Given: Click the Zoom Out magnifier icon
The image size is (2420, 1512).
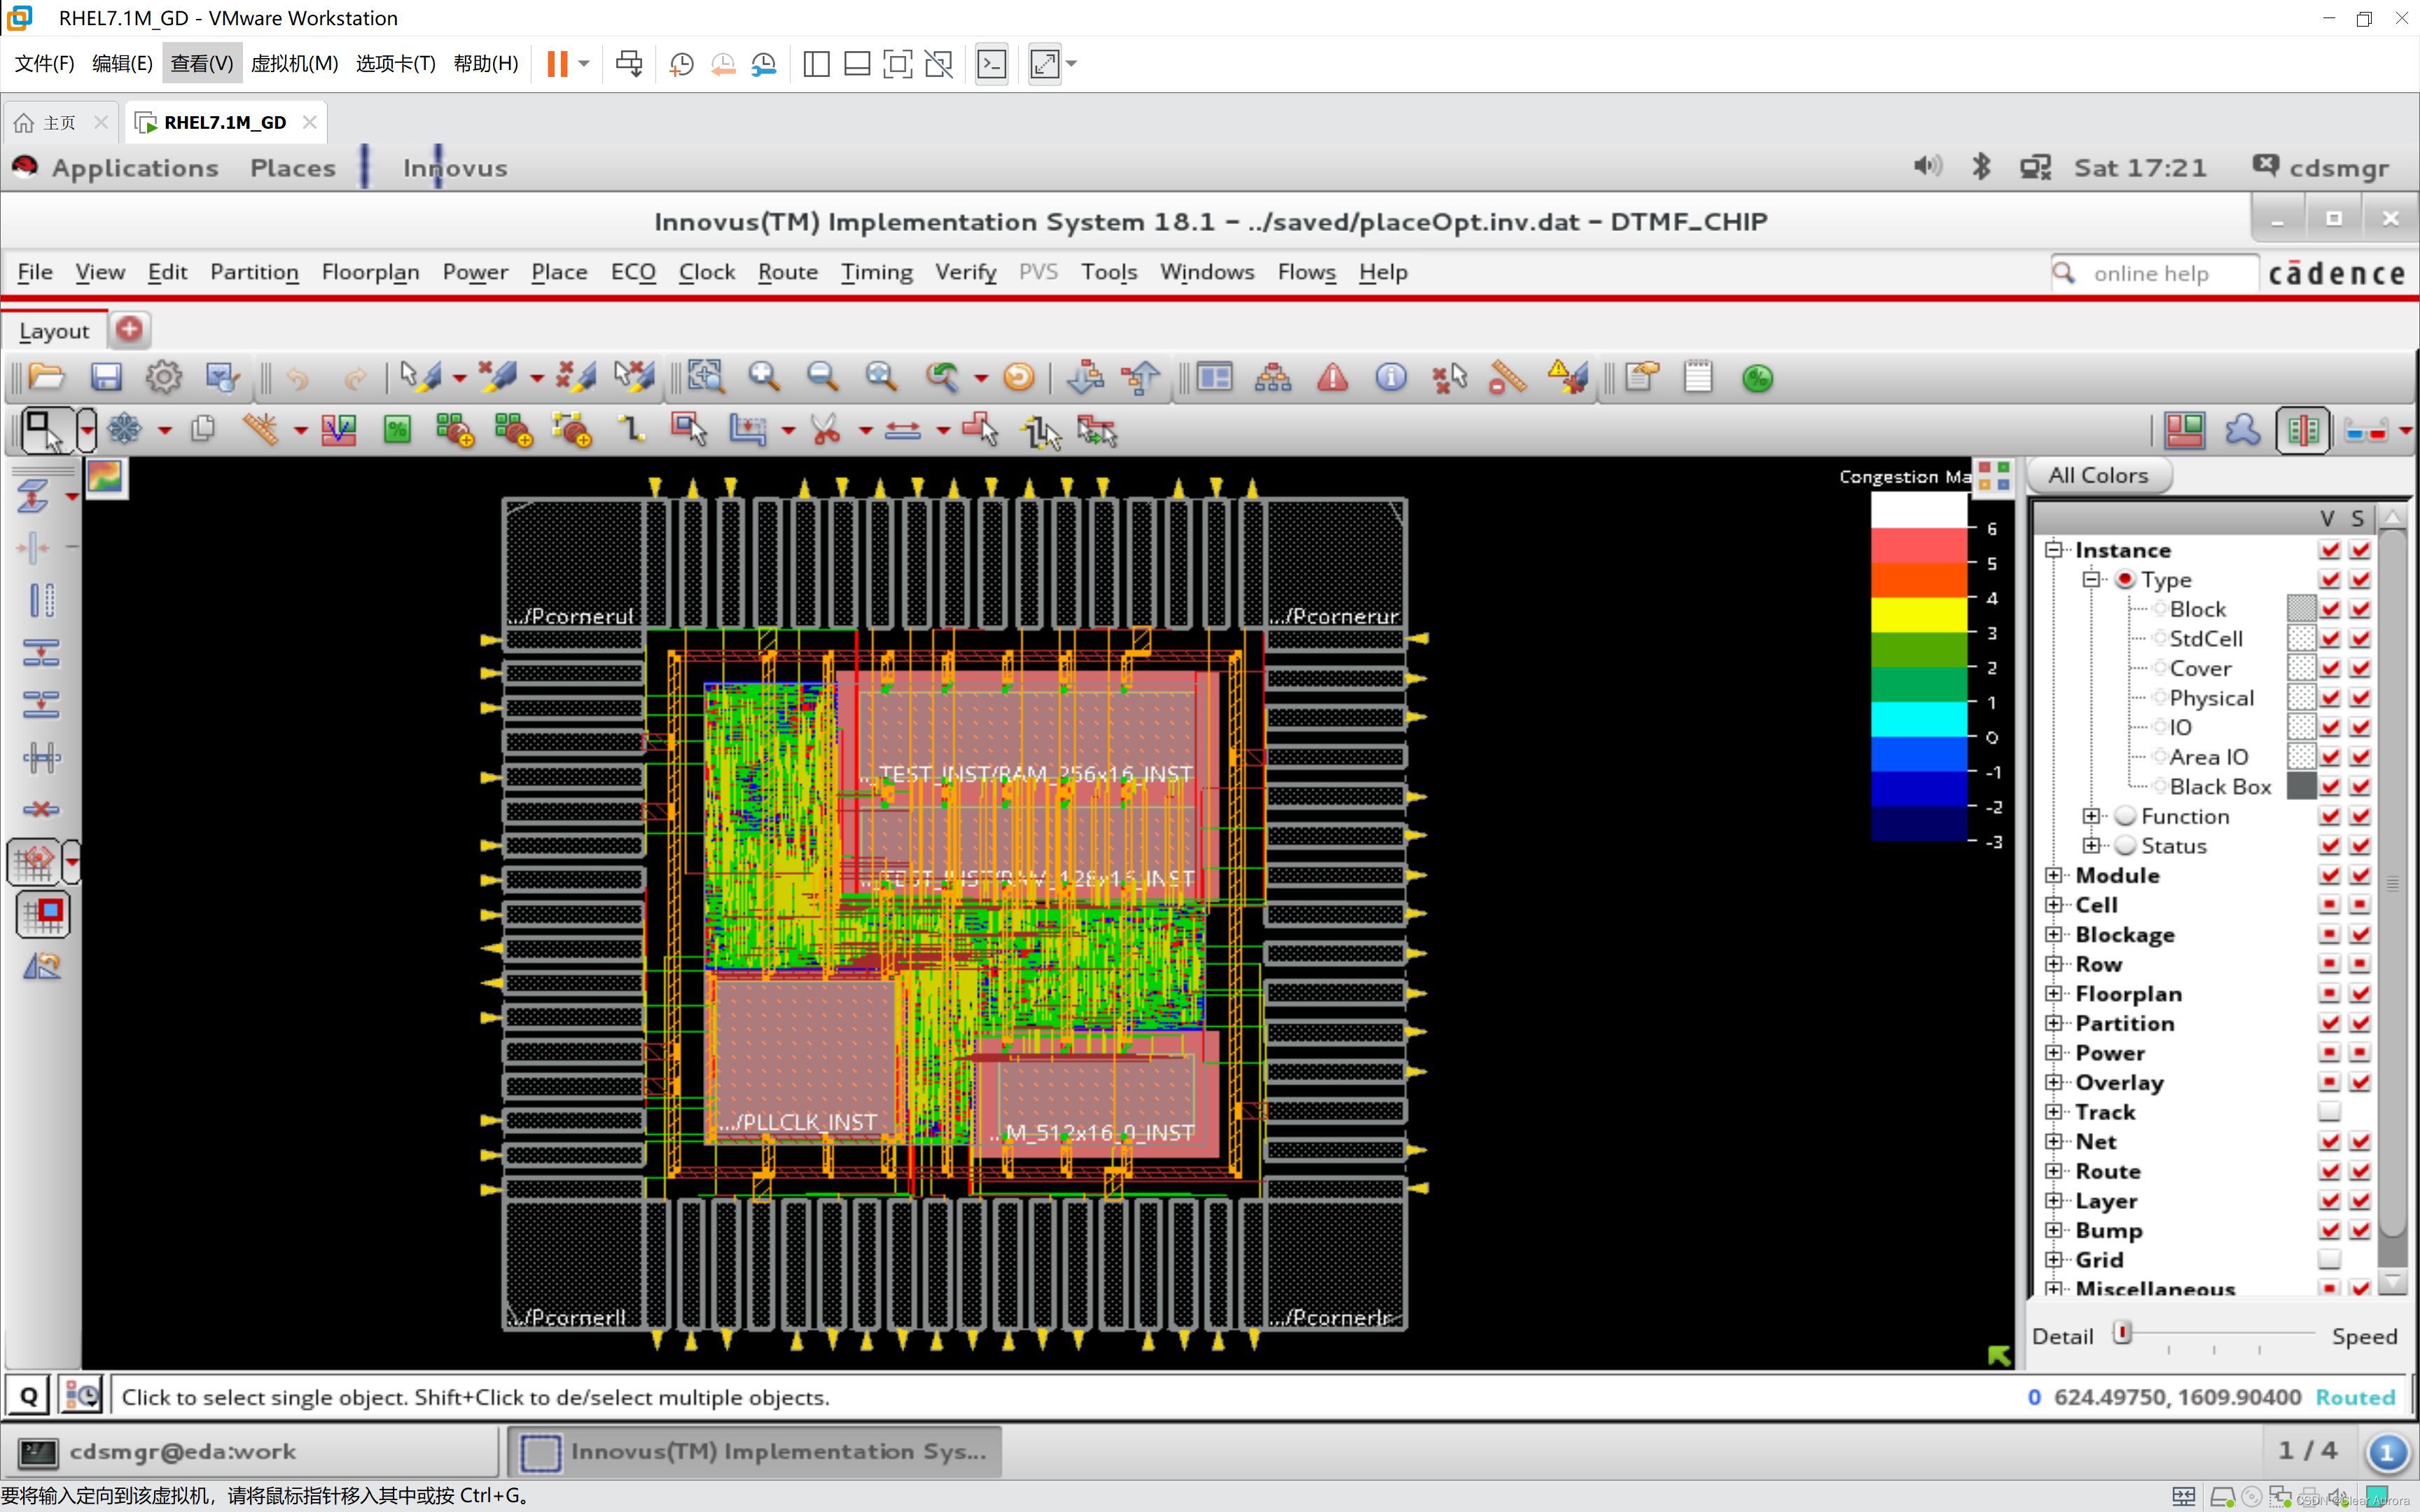Looking at the screenshot, I should click(x=822, y=377).
